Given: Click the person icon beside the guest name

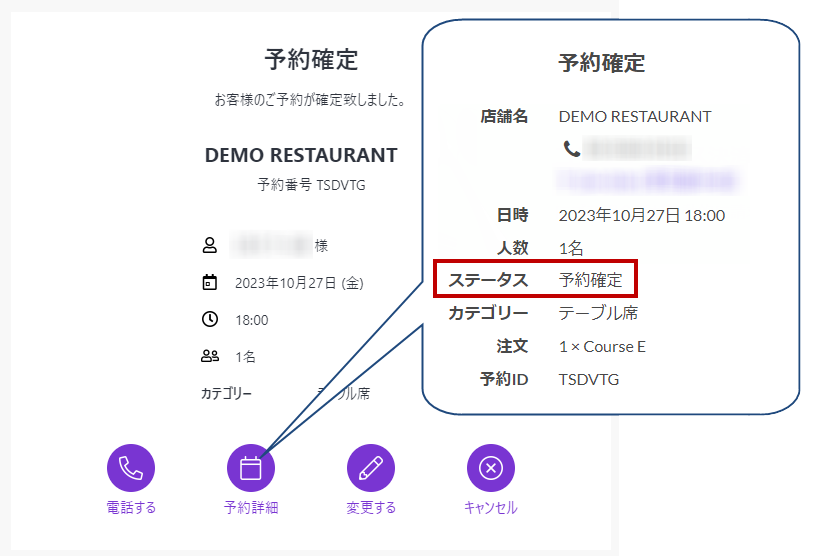Looking at the screenshot, I should 210,245.
